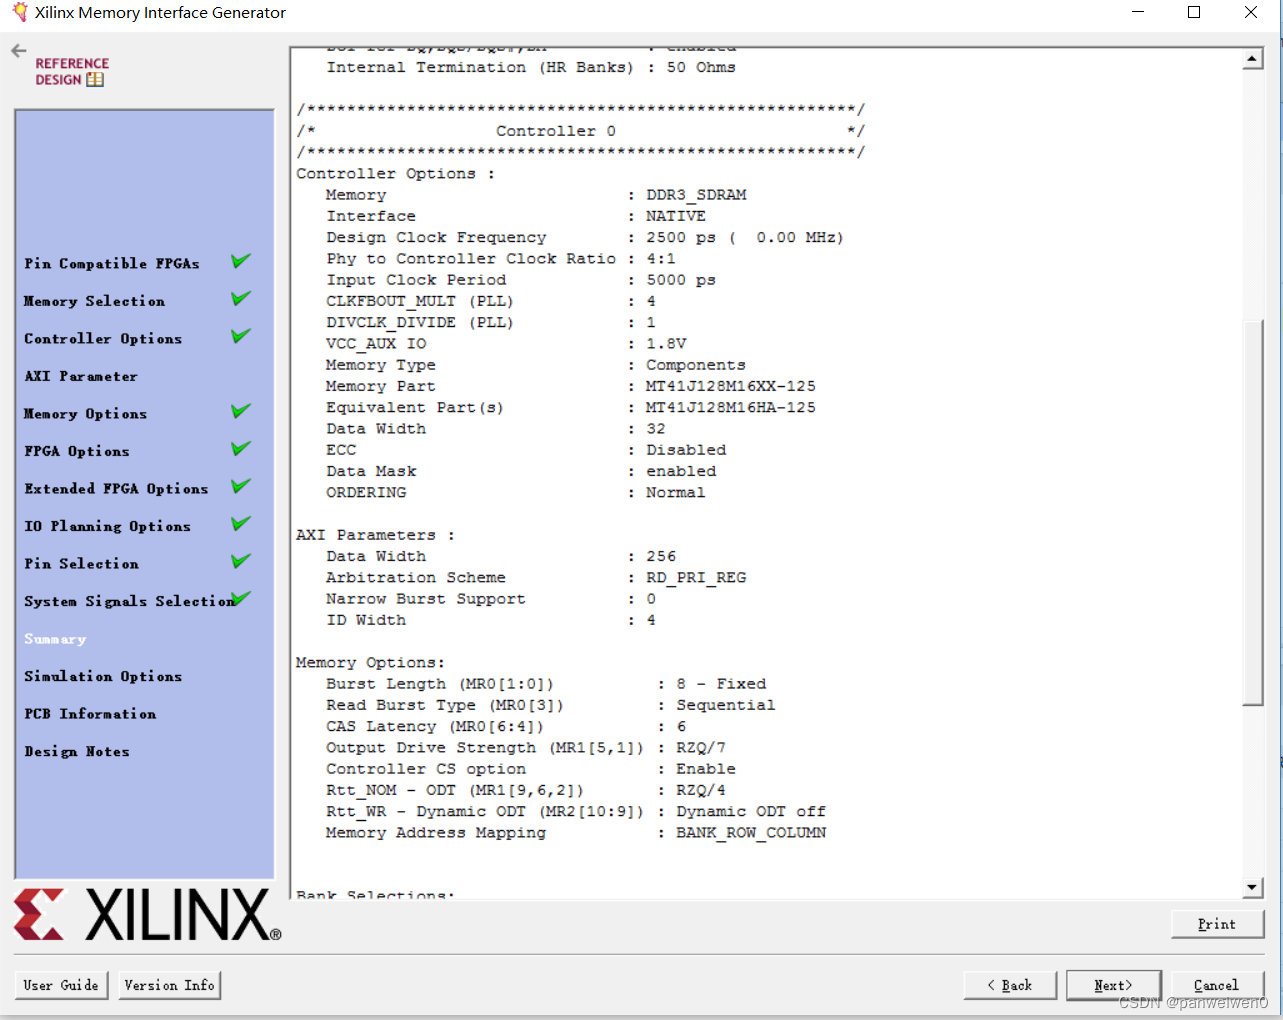Click the back arrow icon at top left
Image resolution: width=1283 pixels, height=1020 pixels.
coord(19,50)
